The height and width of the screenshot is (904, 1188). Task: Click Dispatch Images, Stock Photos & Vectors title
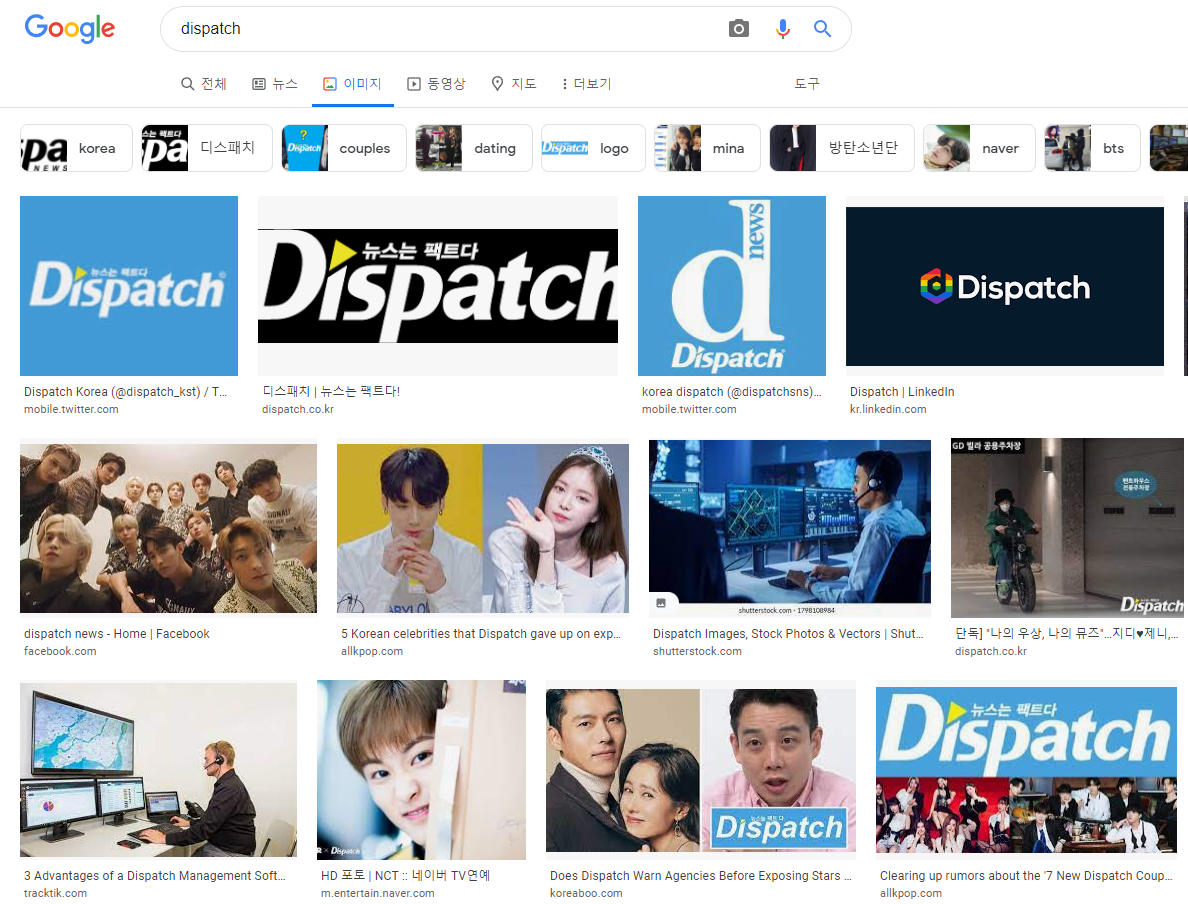pos(788,633)
